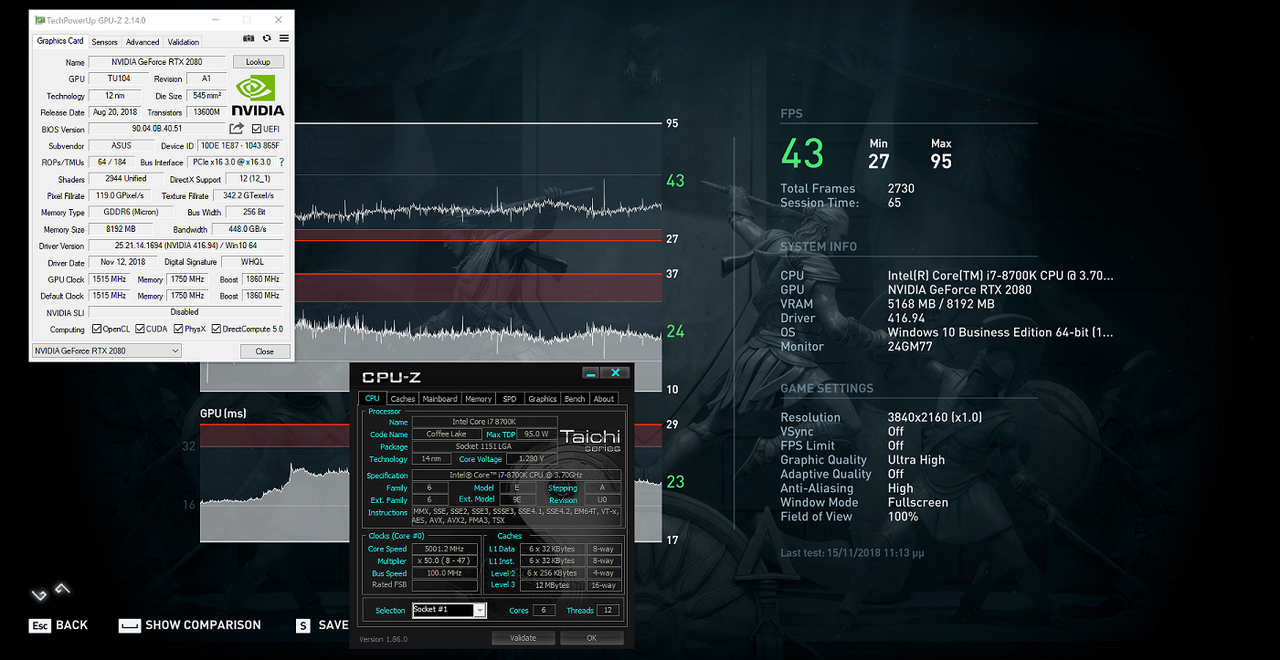Open the Memory tab in CPU-Z
1280x660 pixels.
478,399
